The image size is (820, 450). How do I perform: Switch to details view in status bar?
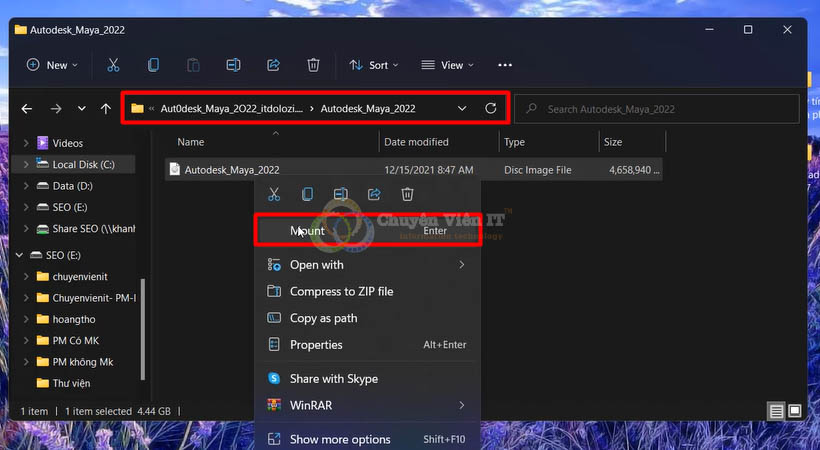(776, 411)
